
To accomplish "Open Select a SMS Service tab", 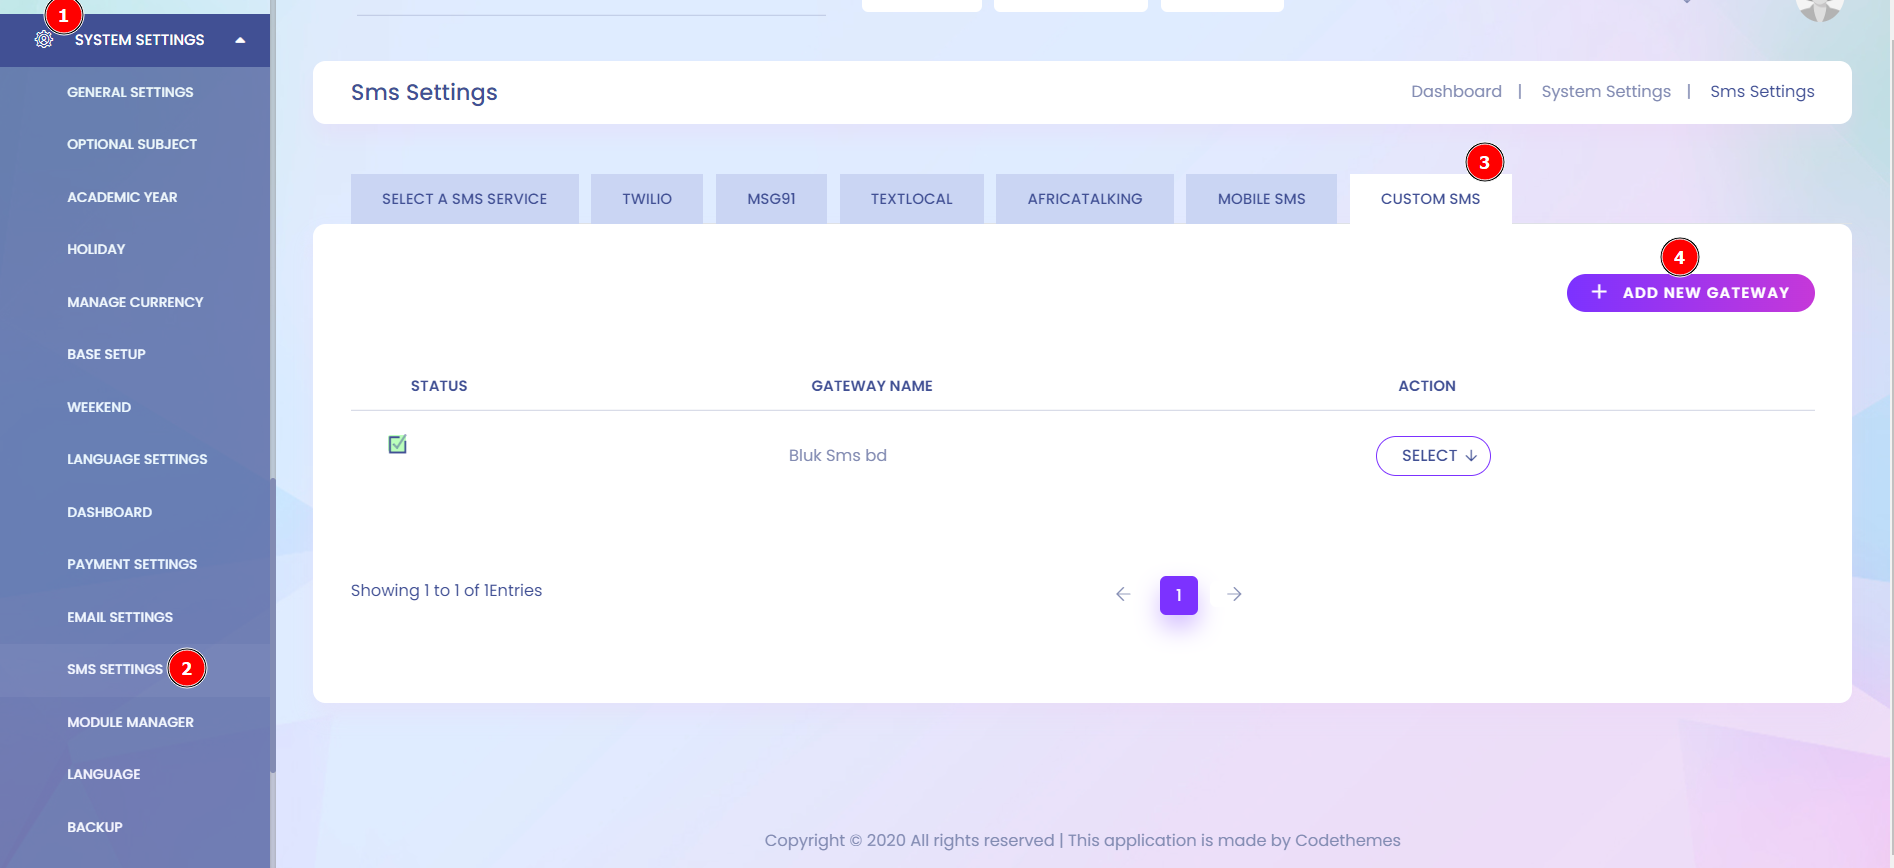I will coord(464,199).
